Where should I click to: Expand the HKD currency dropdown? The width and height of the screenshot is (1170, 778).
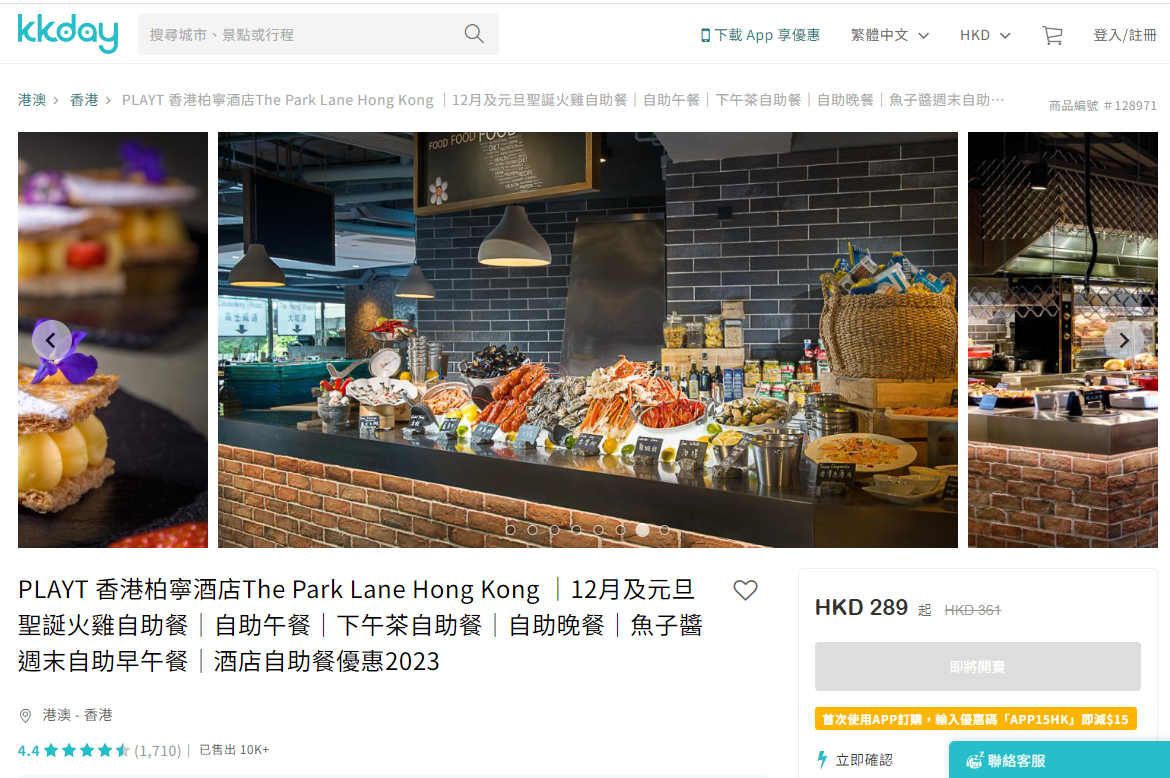pos(985,35)
